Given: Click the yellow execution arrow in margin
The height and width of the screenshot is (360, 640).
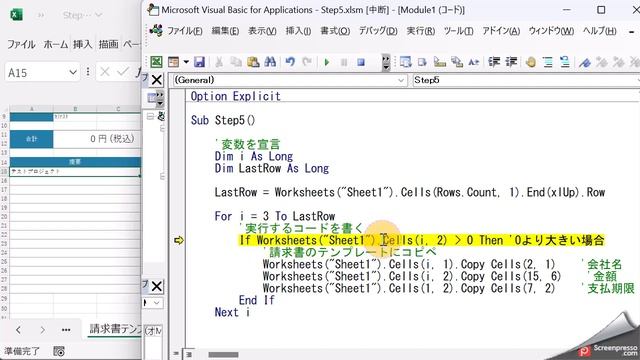Looking at the screenshot, I should tap(179, 240).
